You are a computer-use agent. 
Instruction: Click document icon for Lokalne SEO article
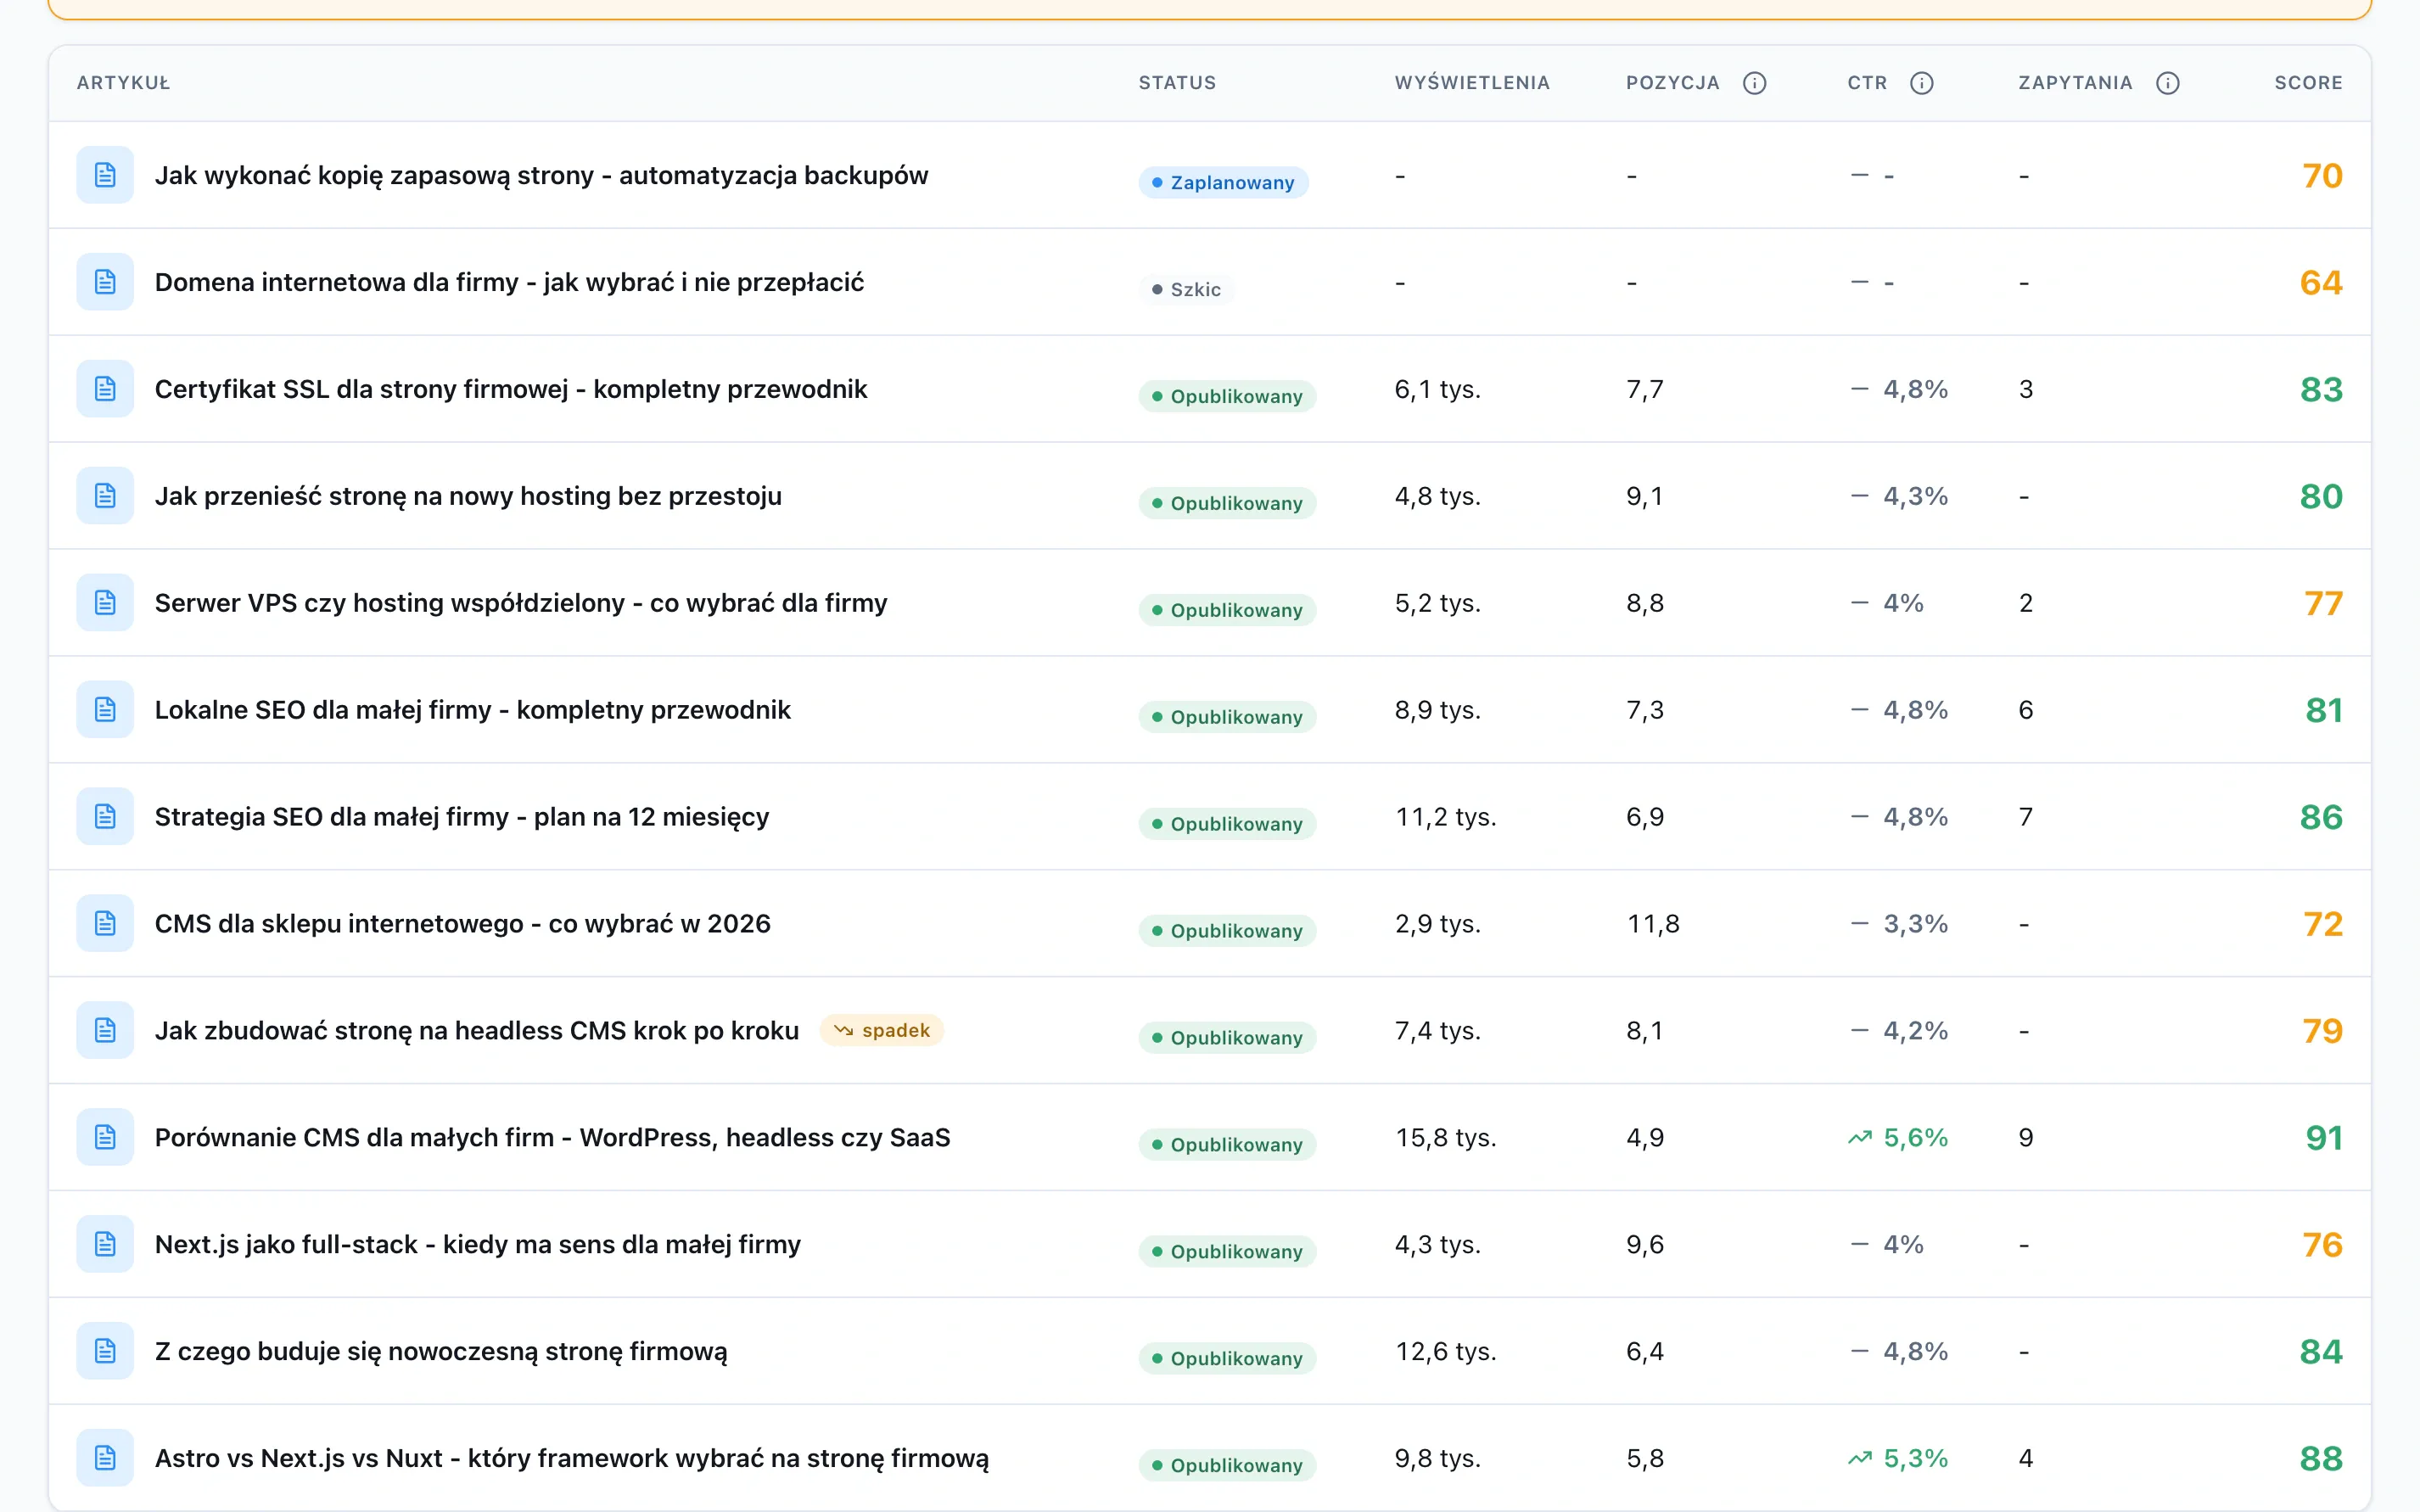tap(105, 710)
